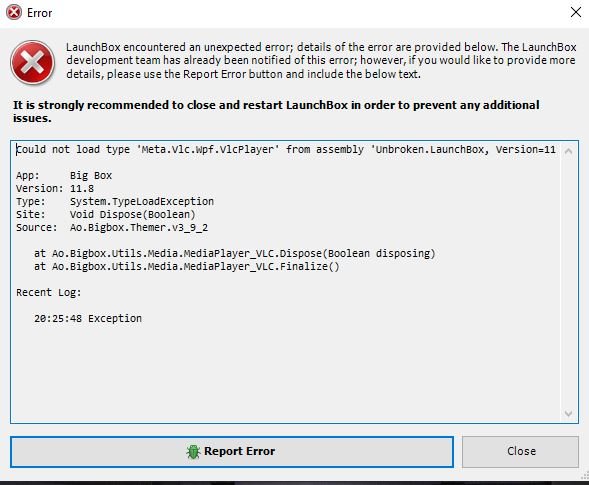Click the small red error icon in title bar
This screenshot has width=589, height=485.
pos(14,12)
